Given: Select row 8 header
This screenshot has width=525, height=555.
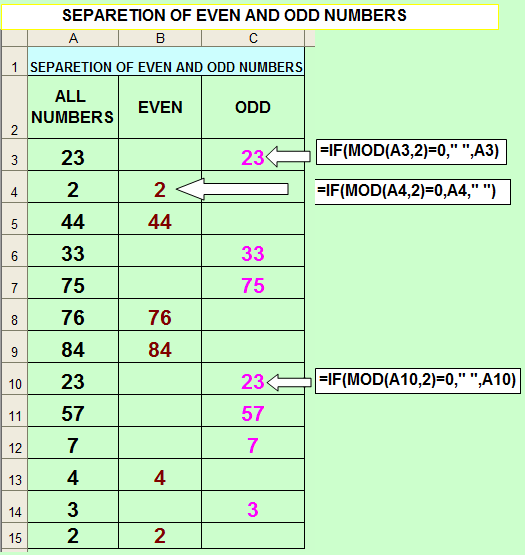Looking at the screenshot, I should (x=14, y=315).
